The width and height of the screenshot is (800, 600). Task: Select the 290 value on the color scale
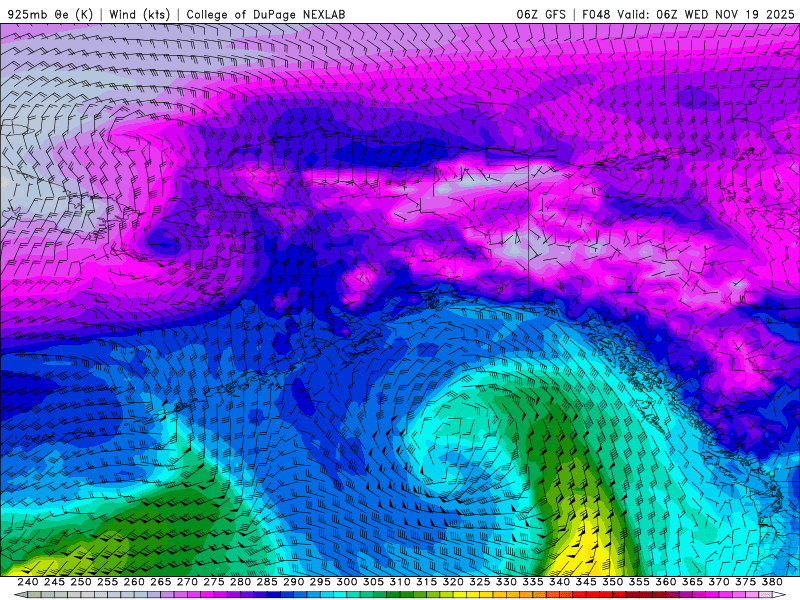tap(293, 582)
